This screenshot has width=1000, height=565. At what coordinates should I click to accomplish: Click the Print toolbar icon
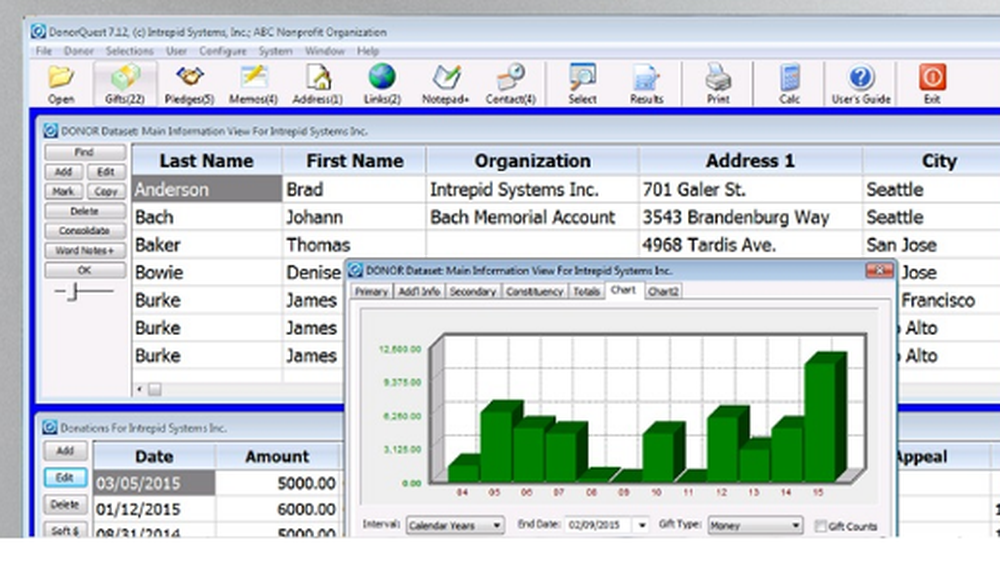click(x=717, y=84)
